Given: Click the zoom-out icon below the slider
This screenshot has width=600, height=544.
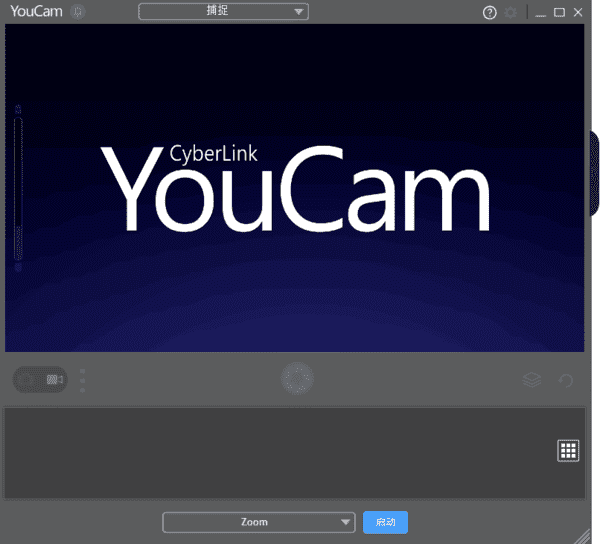Looking at the screenshot, I should click(x=18, y=268).
